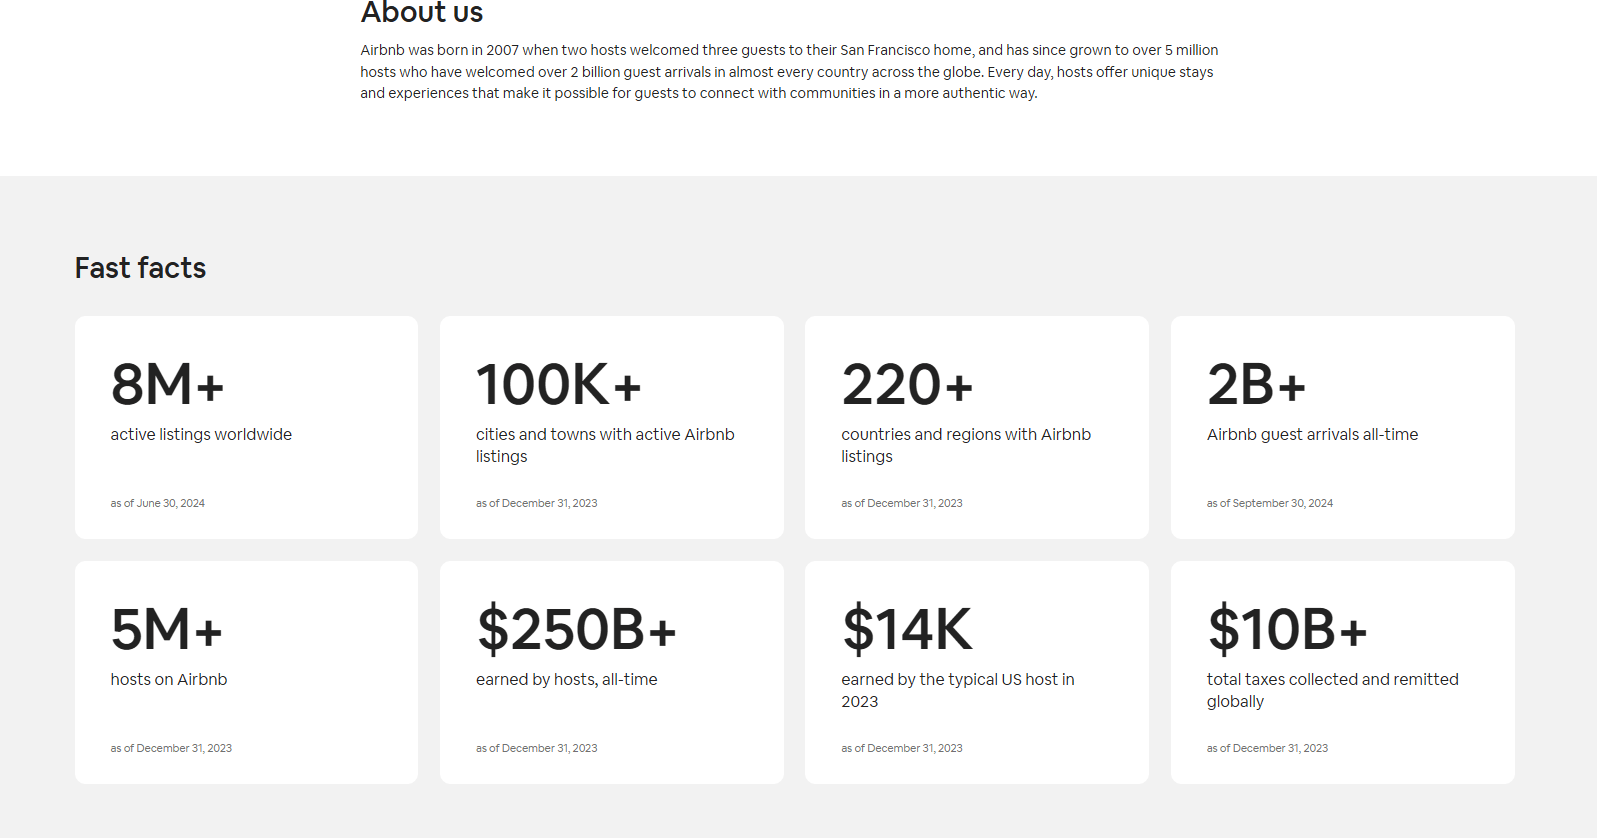Click the "About us" heading
The image size is (1597, 838).
pos(421,13)
